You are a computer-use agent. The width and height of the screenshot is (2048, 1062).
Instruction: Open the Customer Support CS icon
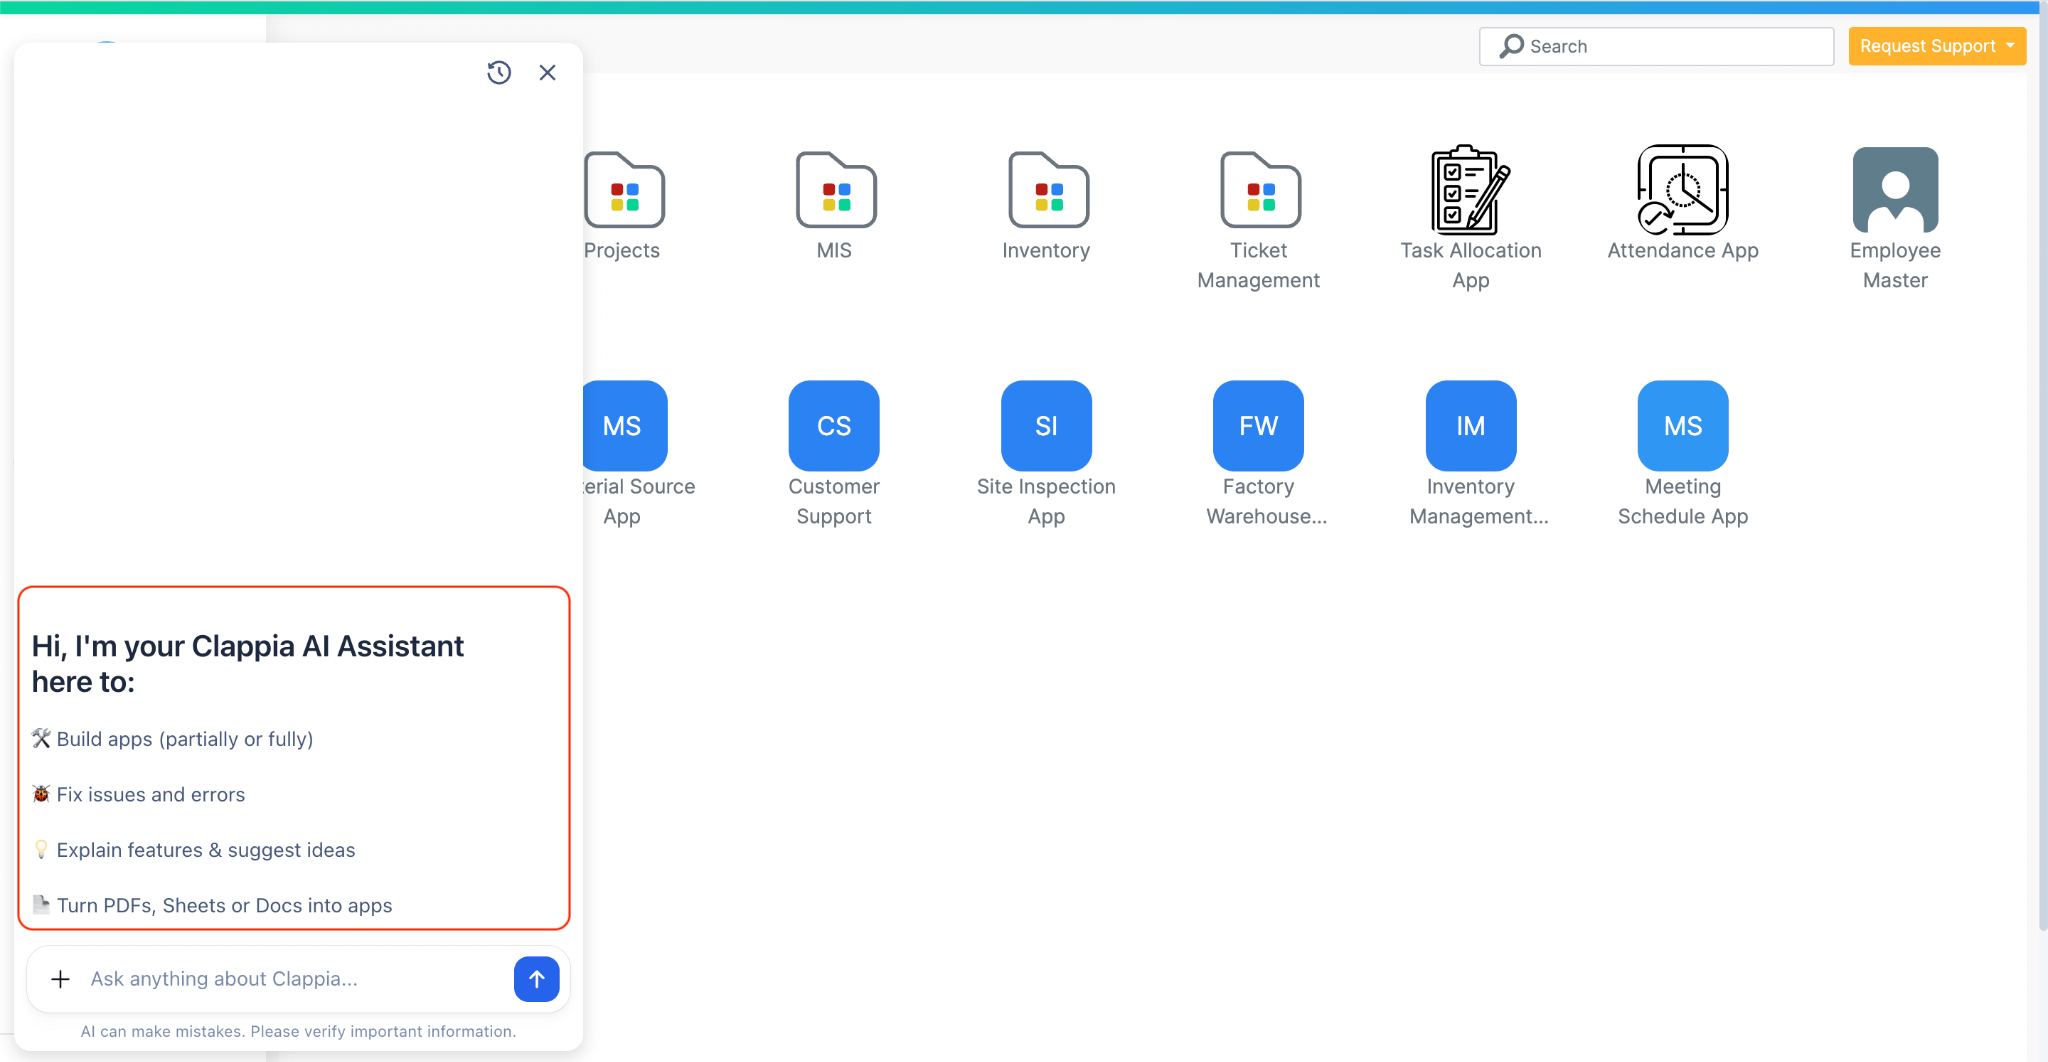tap(834, 426)
